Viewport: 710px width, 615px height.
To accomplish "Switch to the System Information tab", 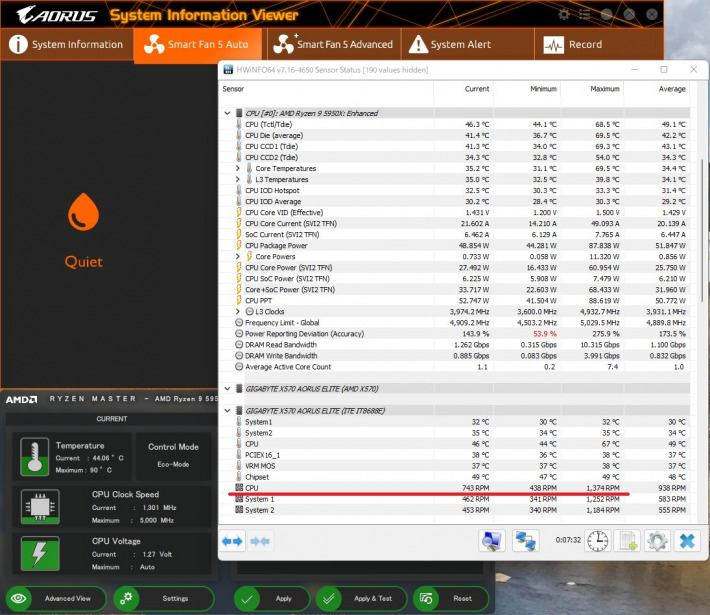I will pos(66,45).
